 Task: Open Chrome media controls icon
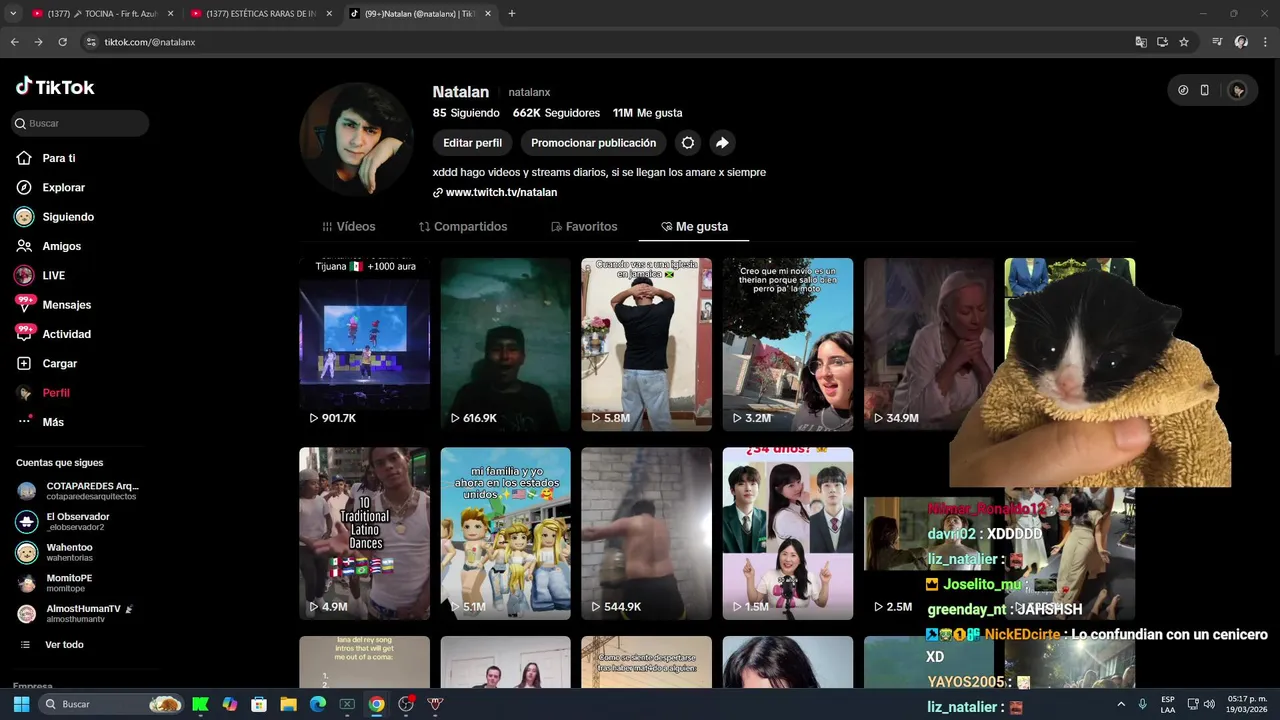point(1217,42)
